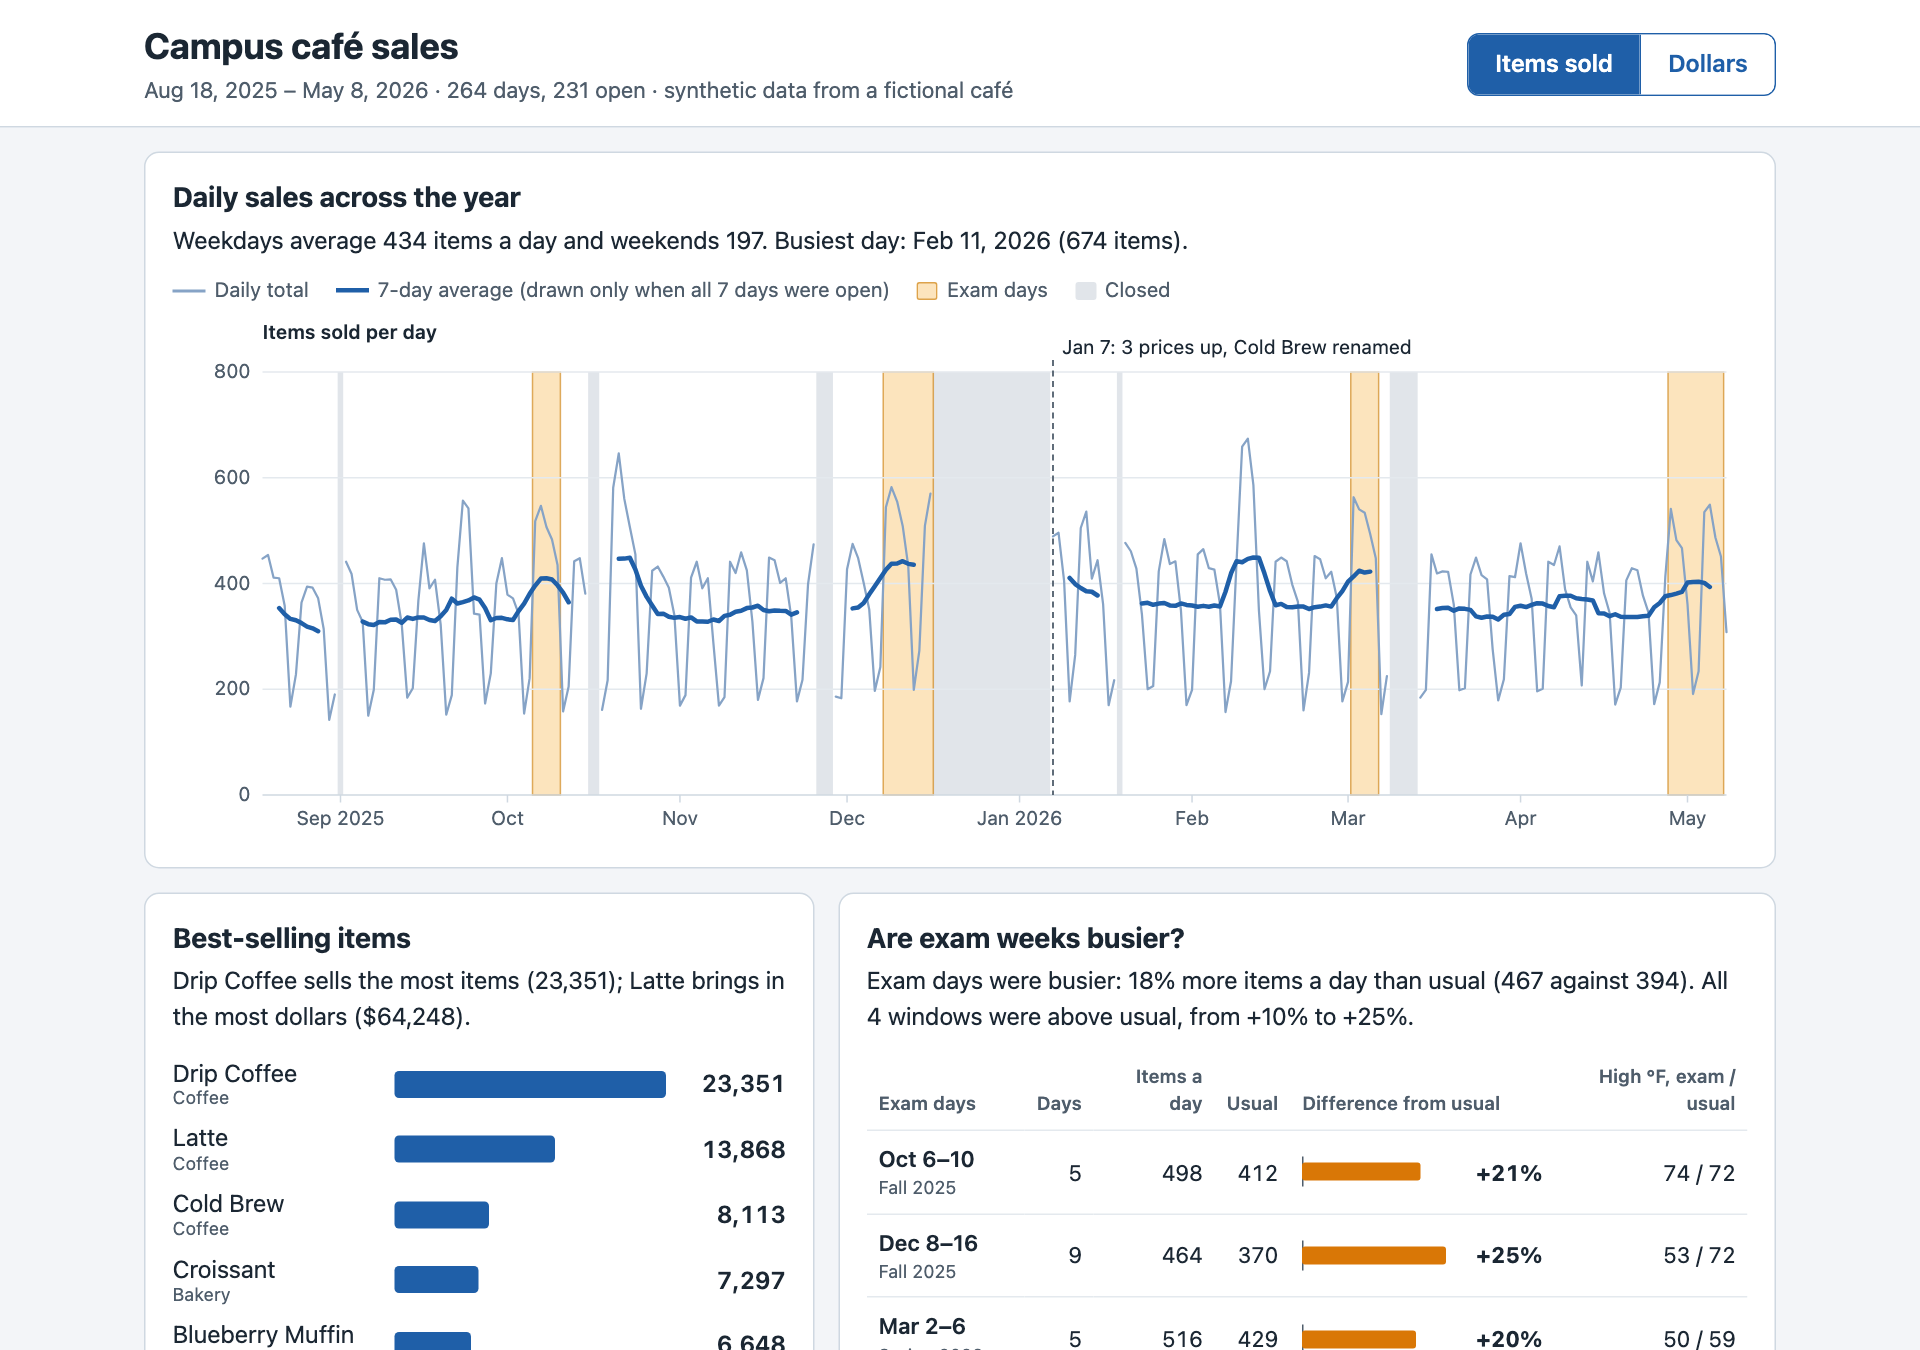Click the 23,351 value

click(743, 1084)
